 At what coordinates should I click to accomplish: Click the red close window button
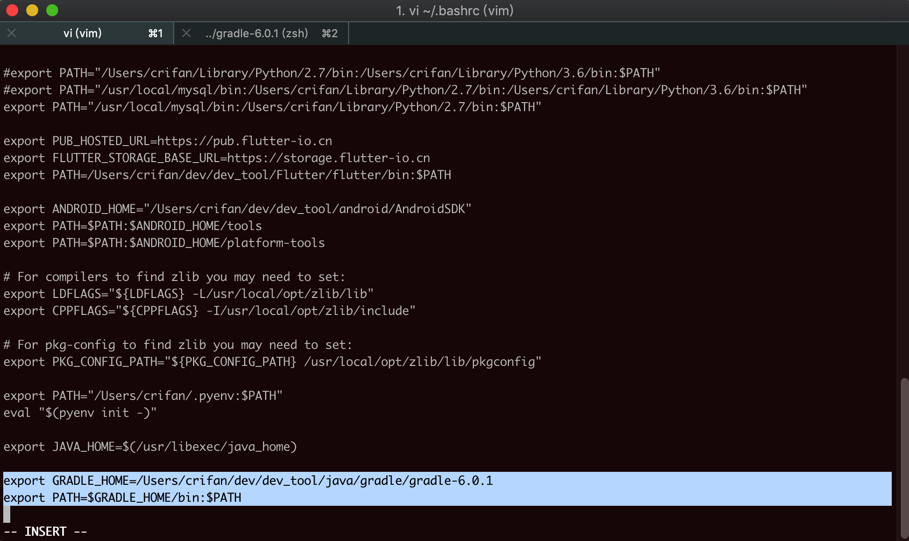pyautogui.click(x=12, y=10)
